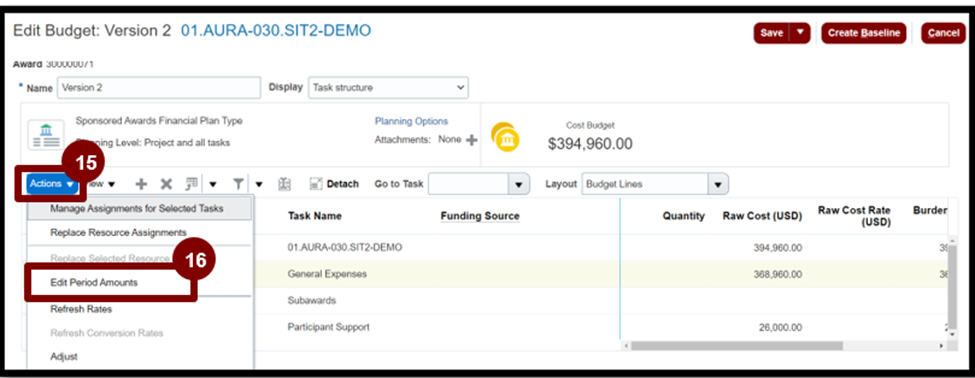Select Edit Period Amounts menu item

click(94, 282)
